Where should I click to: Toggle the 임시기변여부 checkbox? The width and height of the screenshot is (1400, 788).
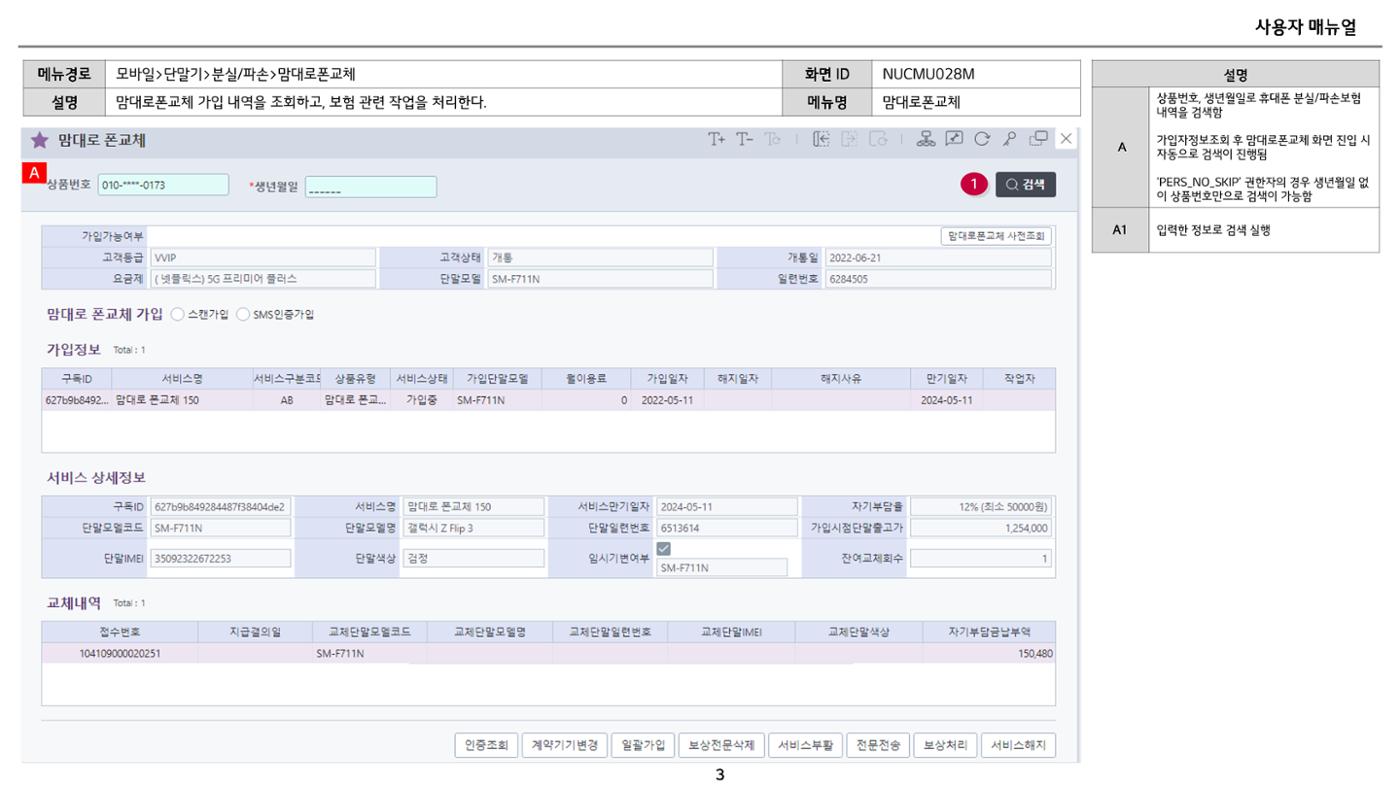(x=665, y=548)
